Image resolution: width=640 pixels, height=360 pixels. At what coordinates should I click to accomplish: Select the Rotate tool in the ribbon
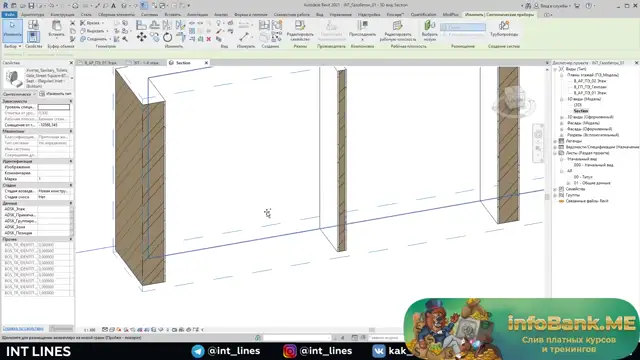(167, 38)
